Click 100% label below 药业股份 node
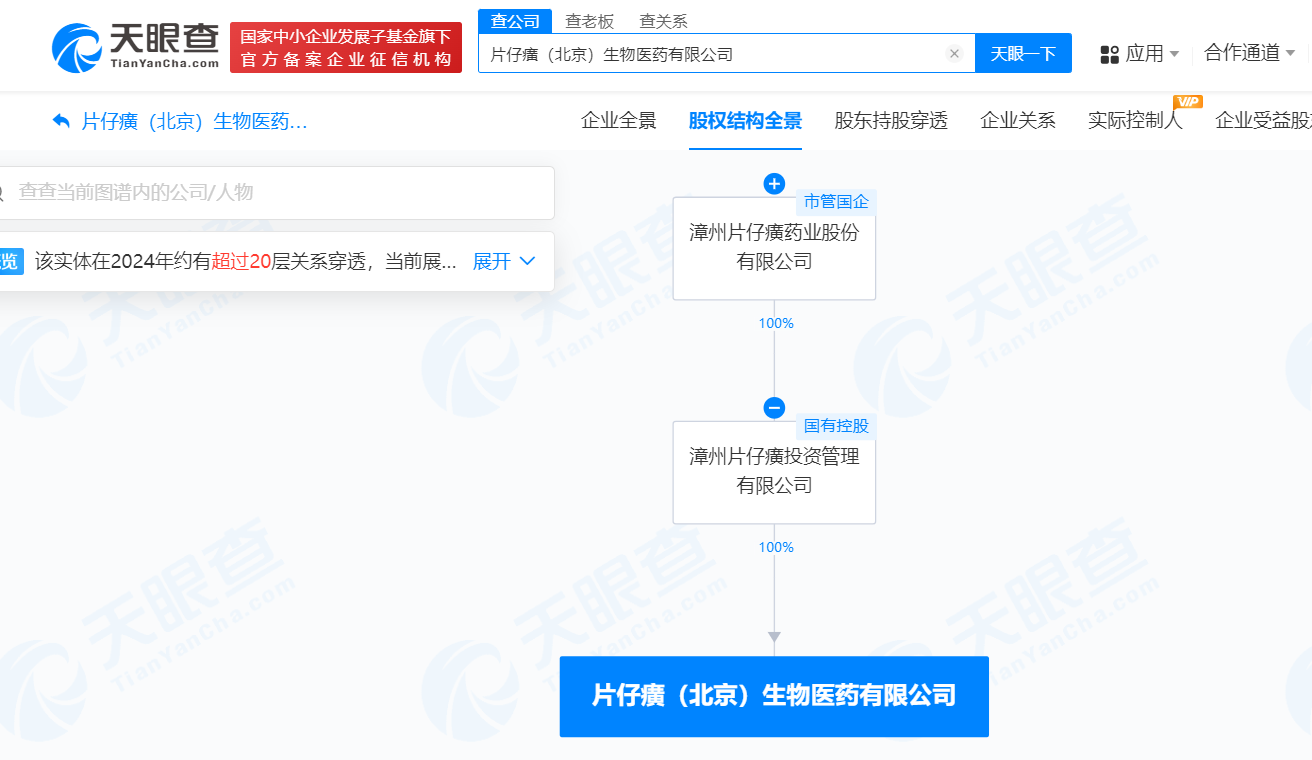 tap(776, 323)
